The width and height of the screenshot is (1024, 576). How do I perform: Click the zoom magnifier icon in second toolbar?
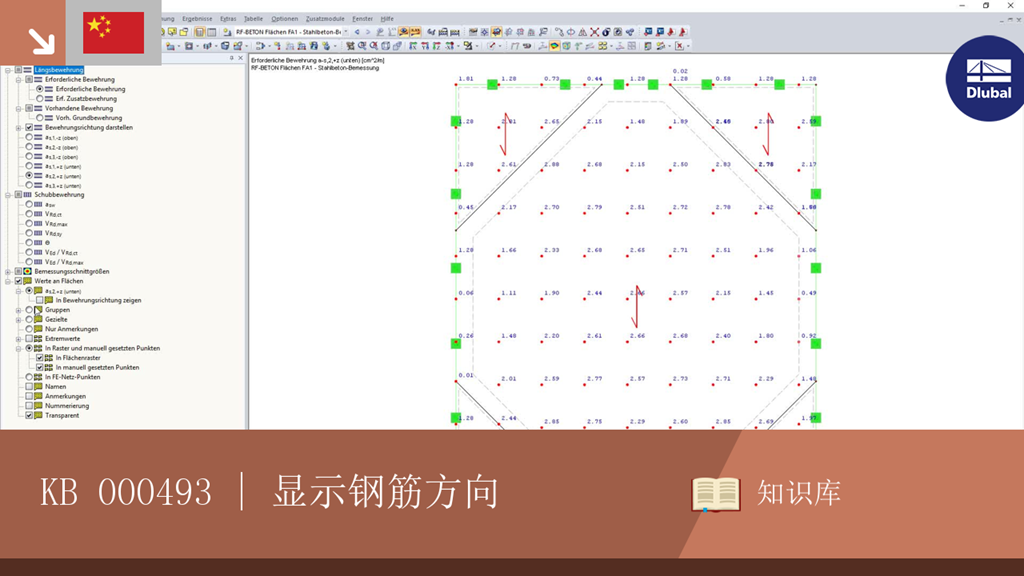362,46
